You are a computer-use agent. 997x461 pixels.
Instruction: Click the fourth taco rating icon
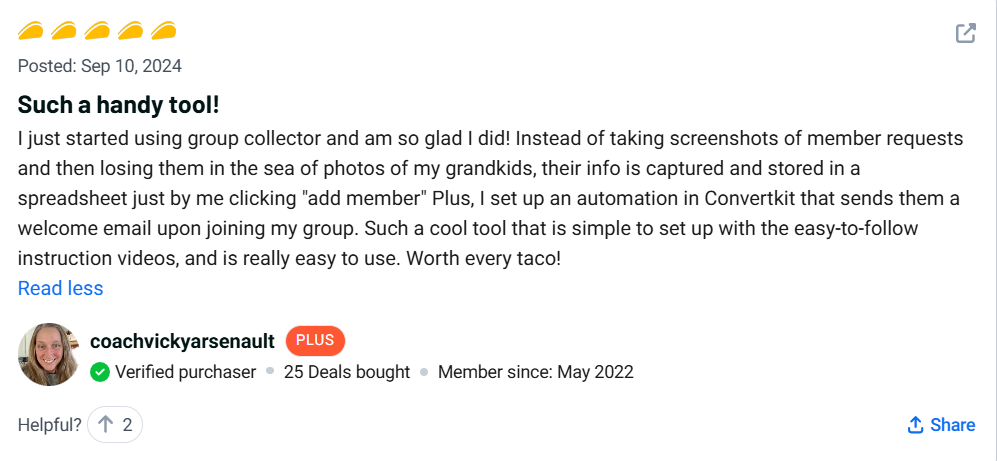pos(130,30)
